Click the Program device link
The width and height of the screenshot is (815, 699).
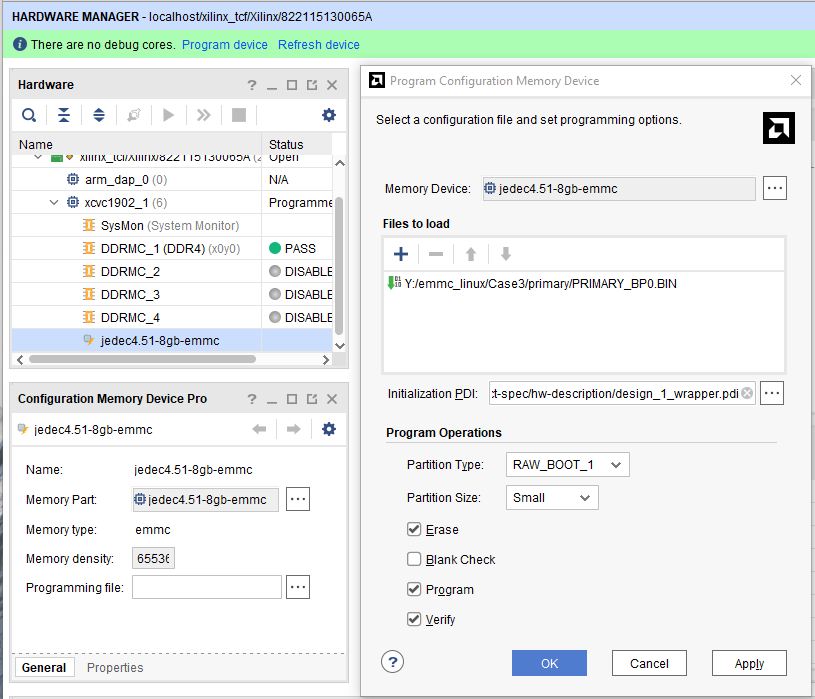(225, 45)
